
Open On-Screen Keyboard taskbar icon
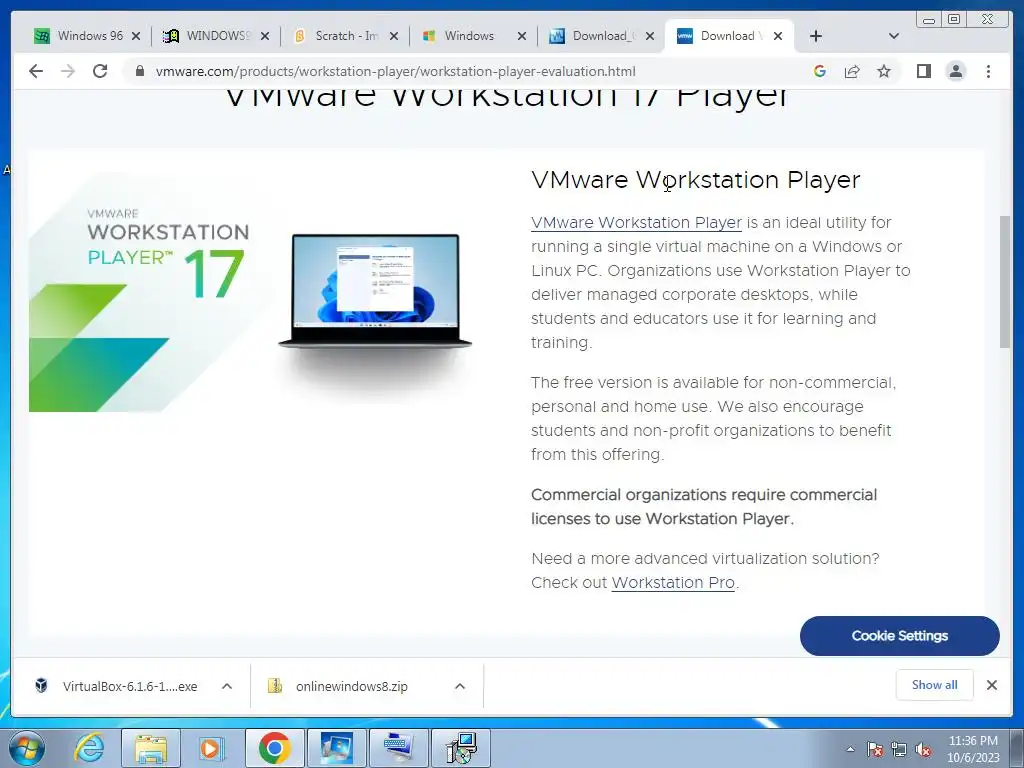click(x=398, y=748)
